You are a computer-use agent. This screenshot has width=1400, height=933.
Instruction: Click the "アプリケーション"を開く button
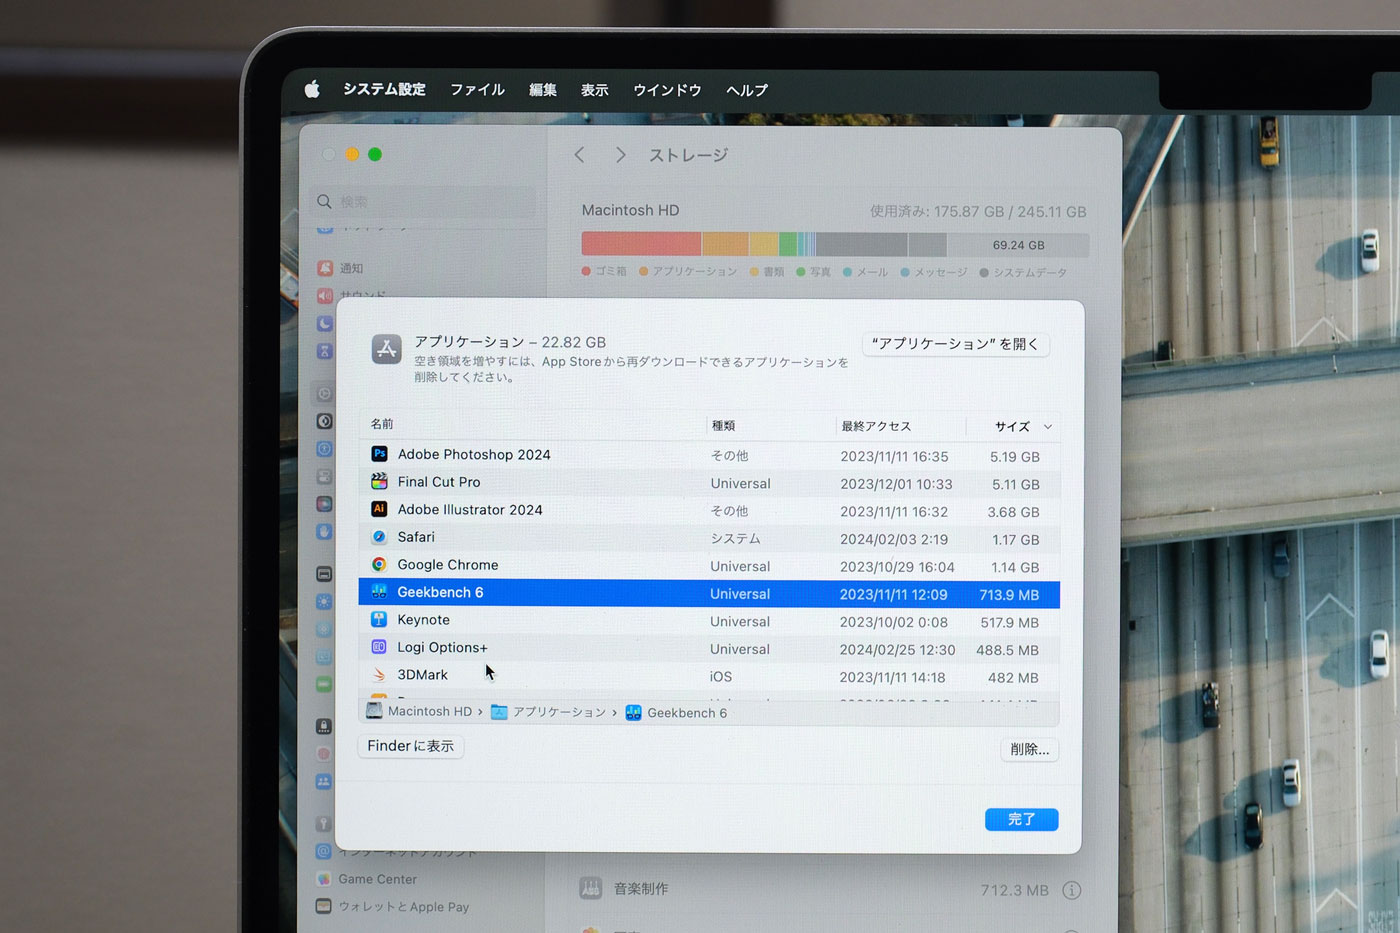tap(955, 344)
